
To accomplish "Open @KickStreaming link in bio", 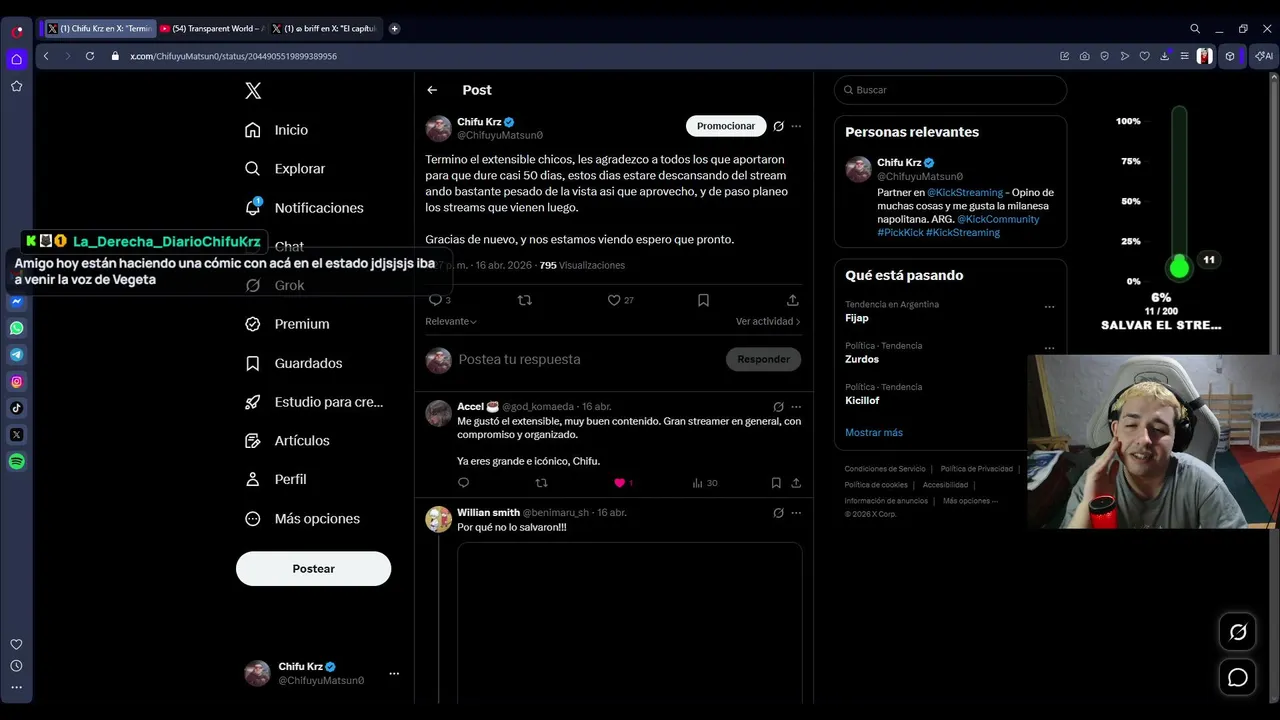I will click(964, 193).
